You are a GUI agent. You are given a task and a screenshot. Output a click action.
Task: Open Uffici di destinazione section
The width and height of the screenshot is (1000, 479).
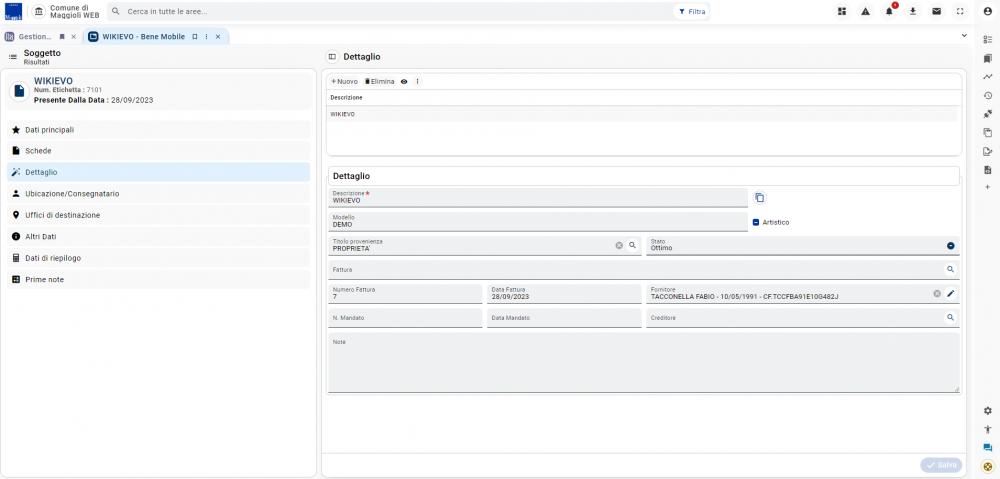[x=158, y=215]
